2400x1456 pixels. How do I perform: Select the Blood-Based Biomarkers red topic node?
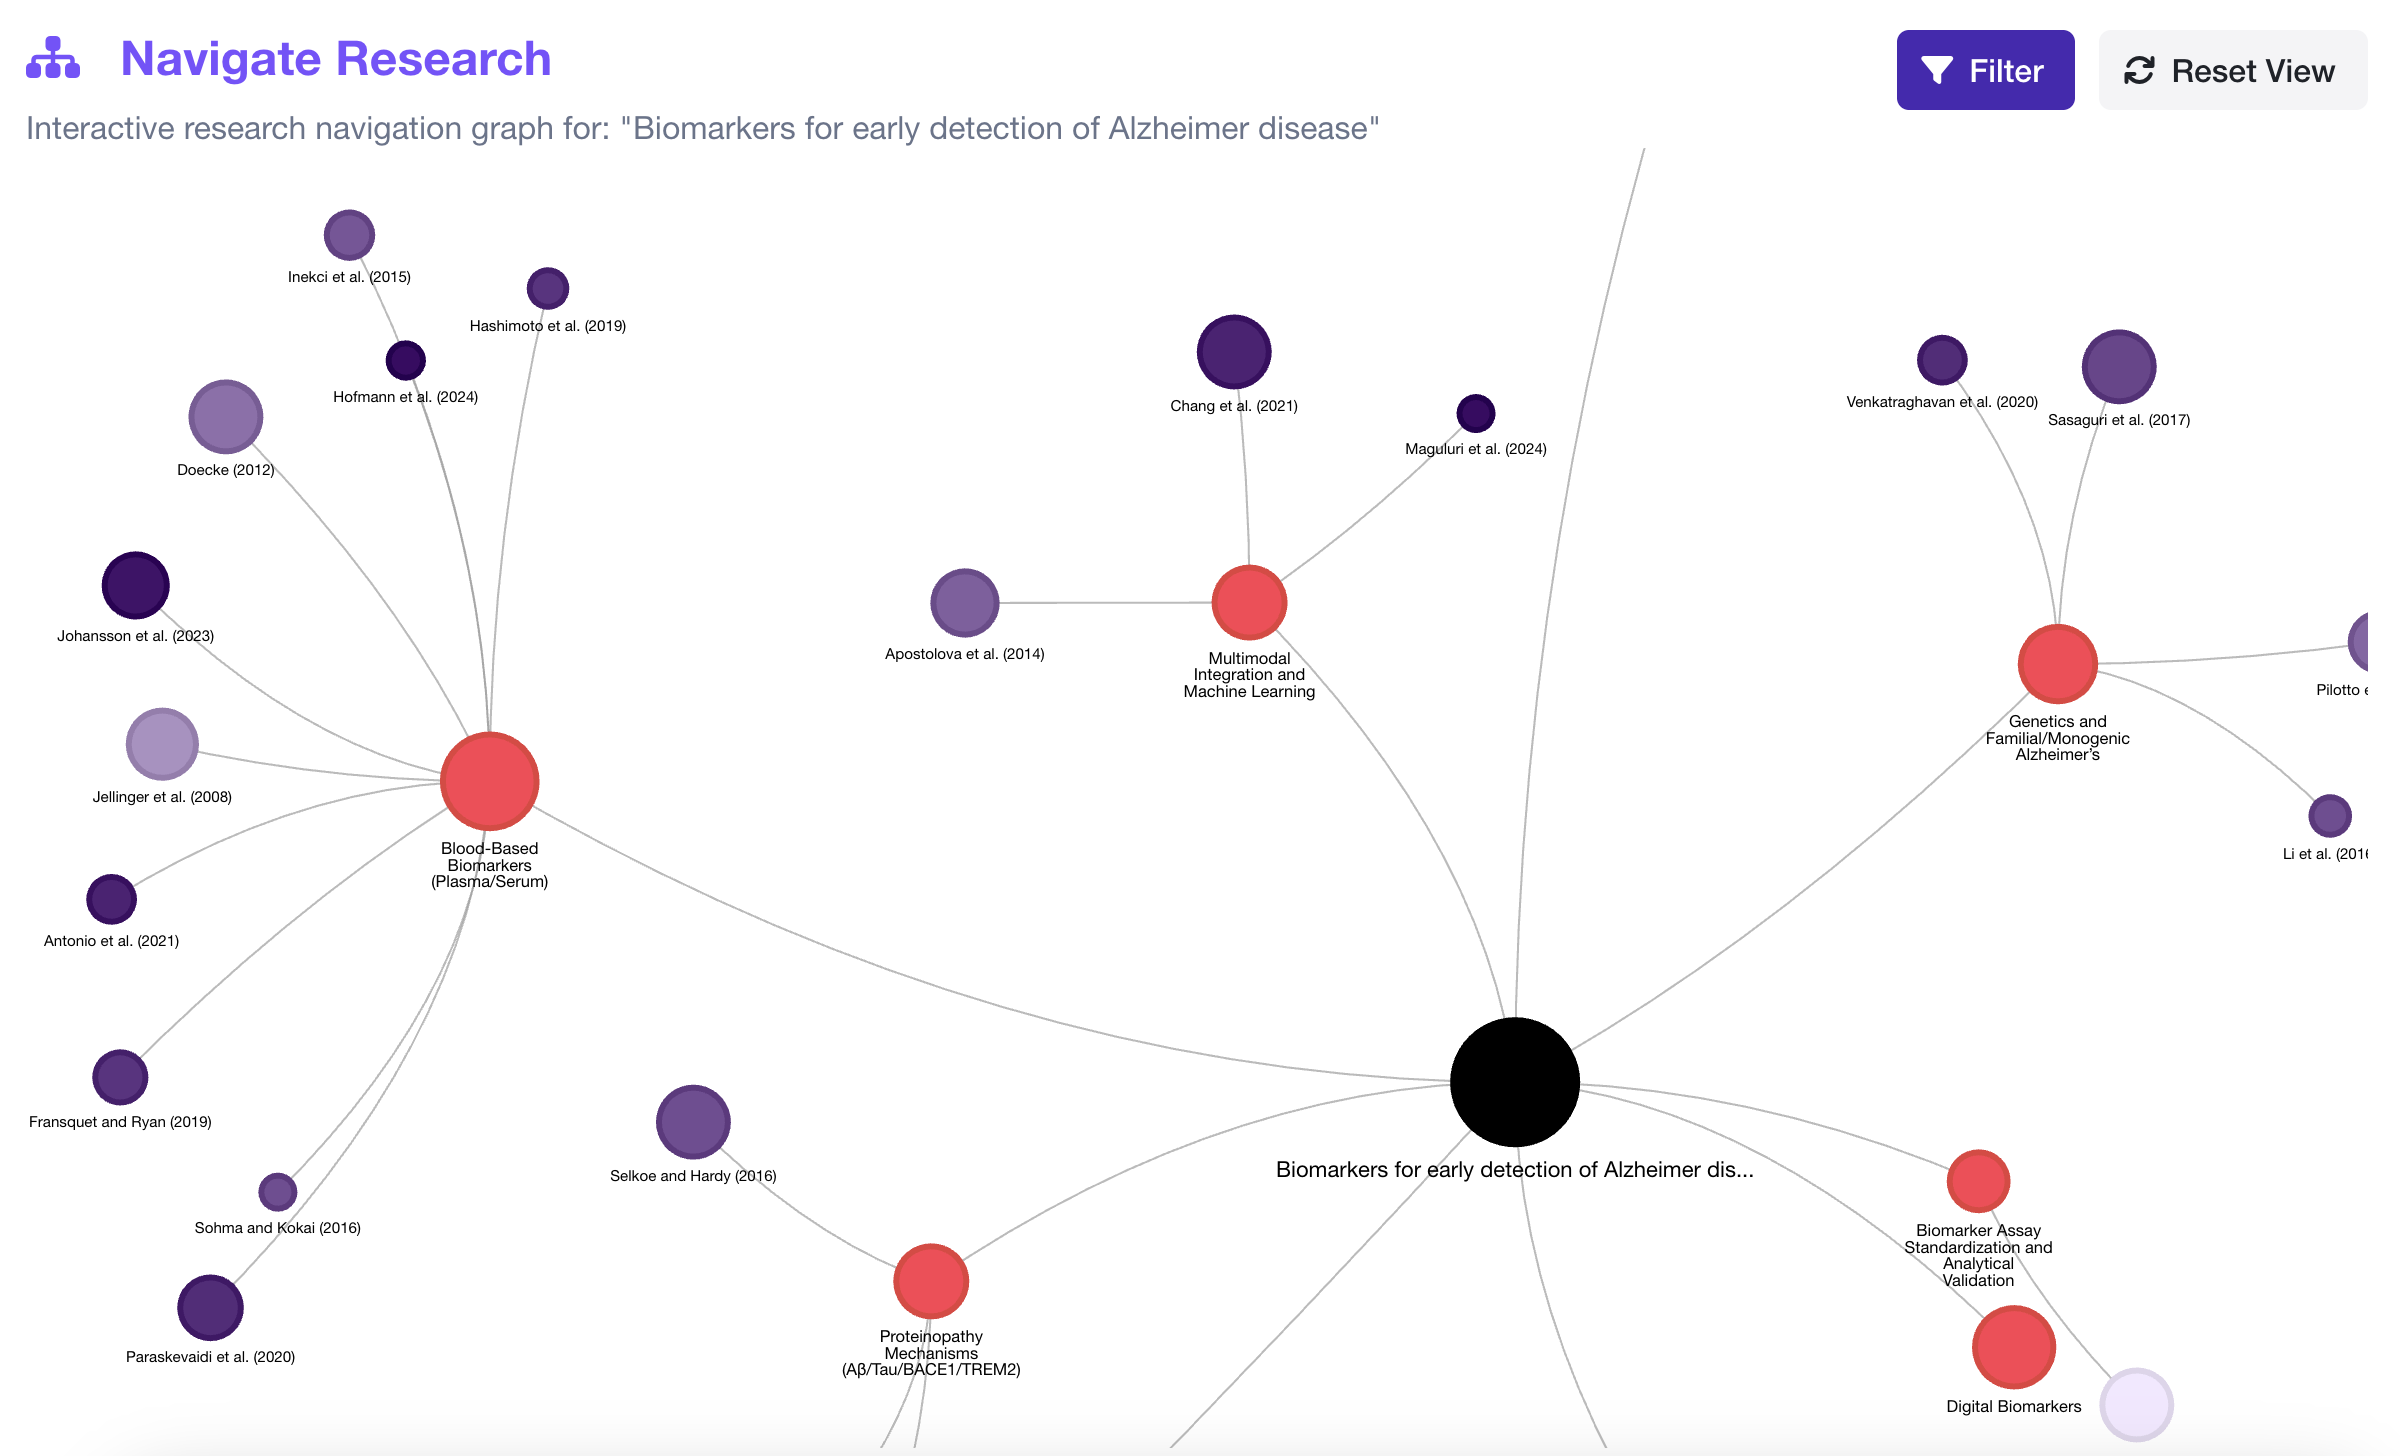click(x=489, y=781)
